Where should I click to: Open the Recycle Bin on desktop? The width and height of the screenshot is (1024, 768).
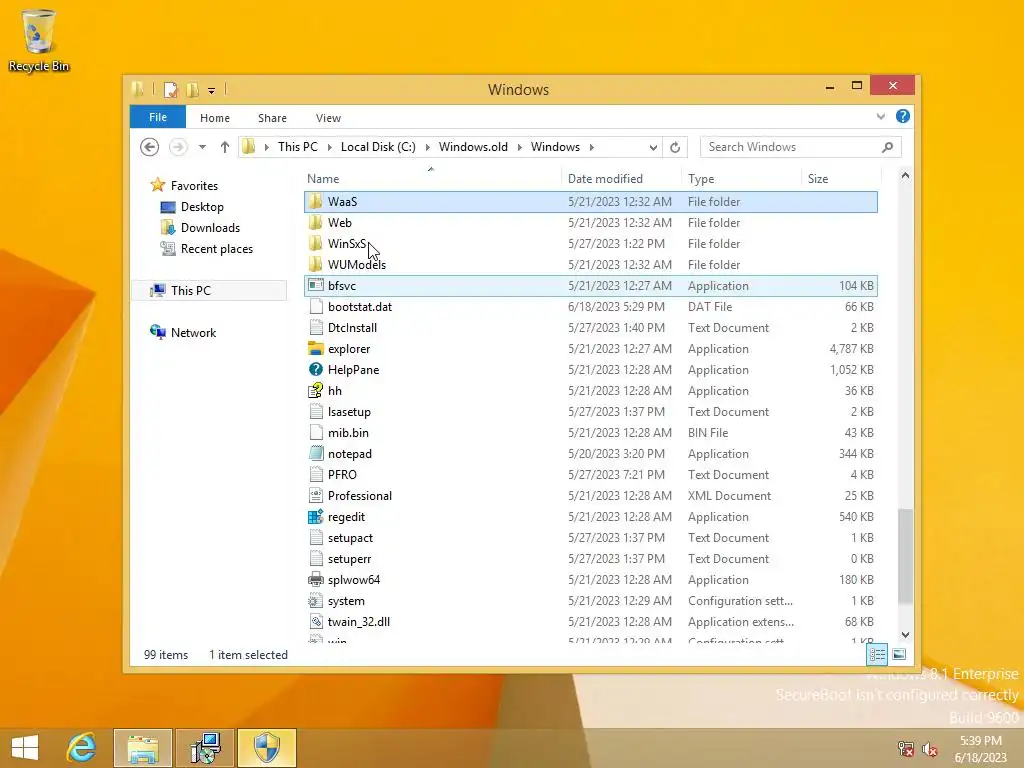tap(39, 40)
